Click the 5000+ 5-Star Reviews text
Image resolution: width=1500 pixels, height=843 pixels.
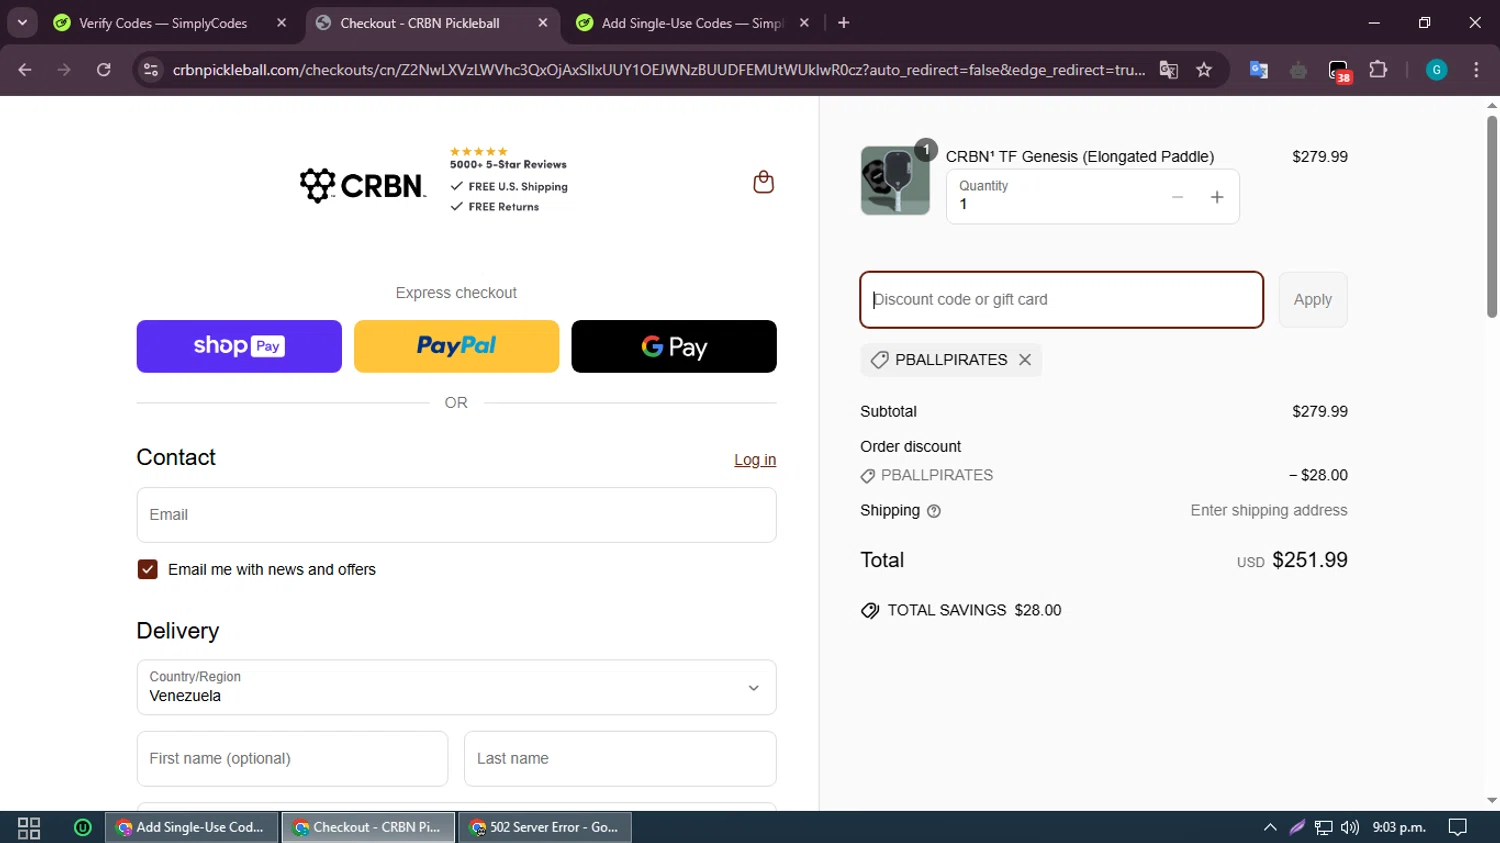[x=508, y=164]
